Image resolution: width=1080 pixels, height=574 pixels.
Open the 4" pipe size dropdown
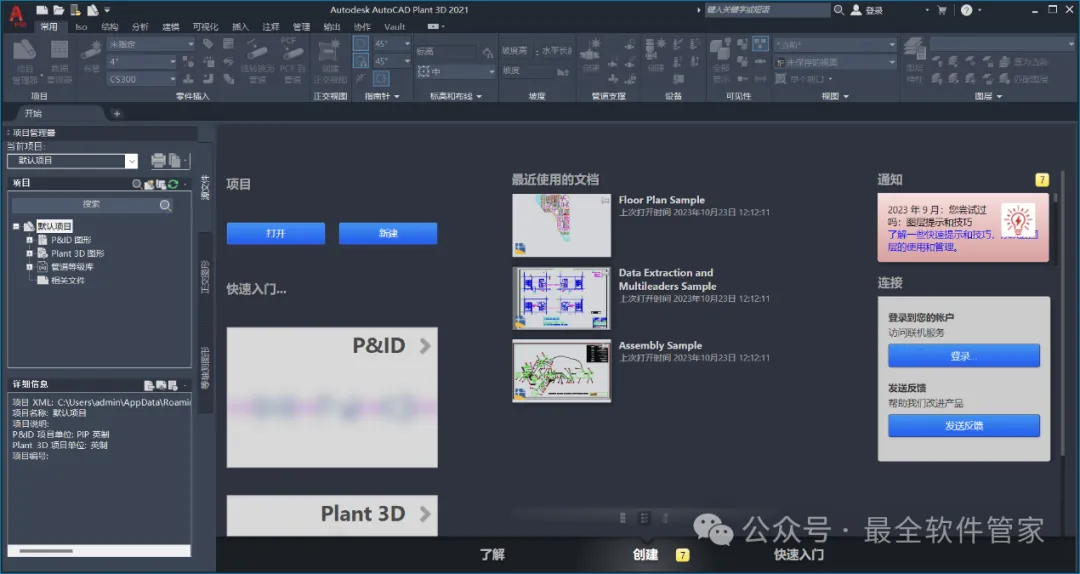click(x=142, y=61)
